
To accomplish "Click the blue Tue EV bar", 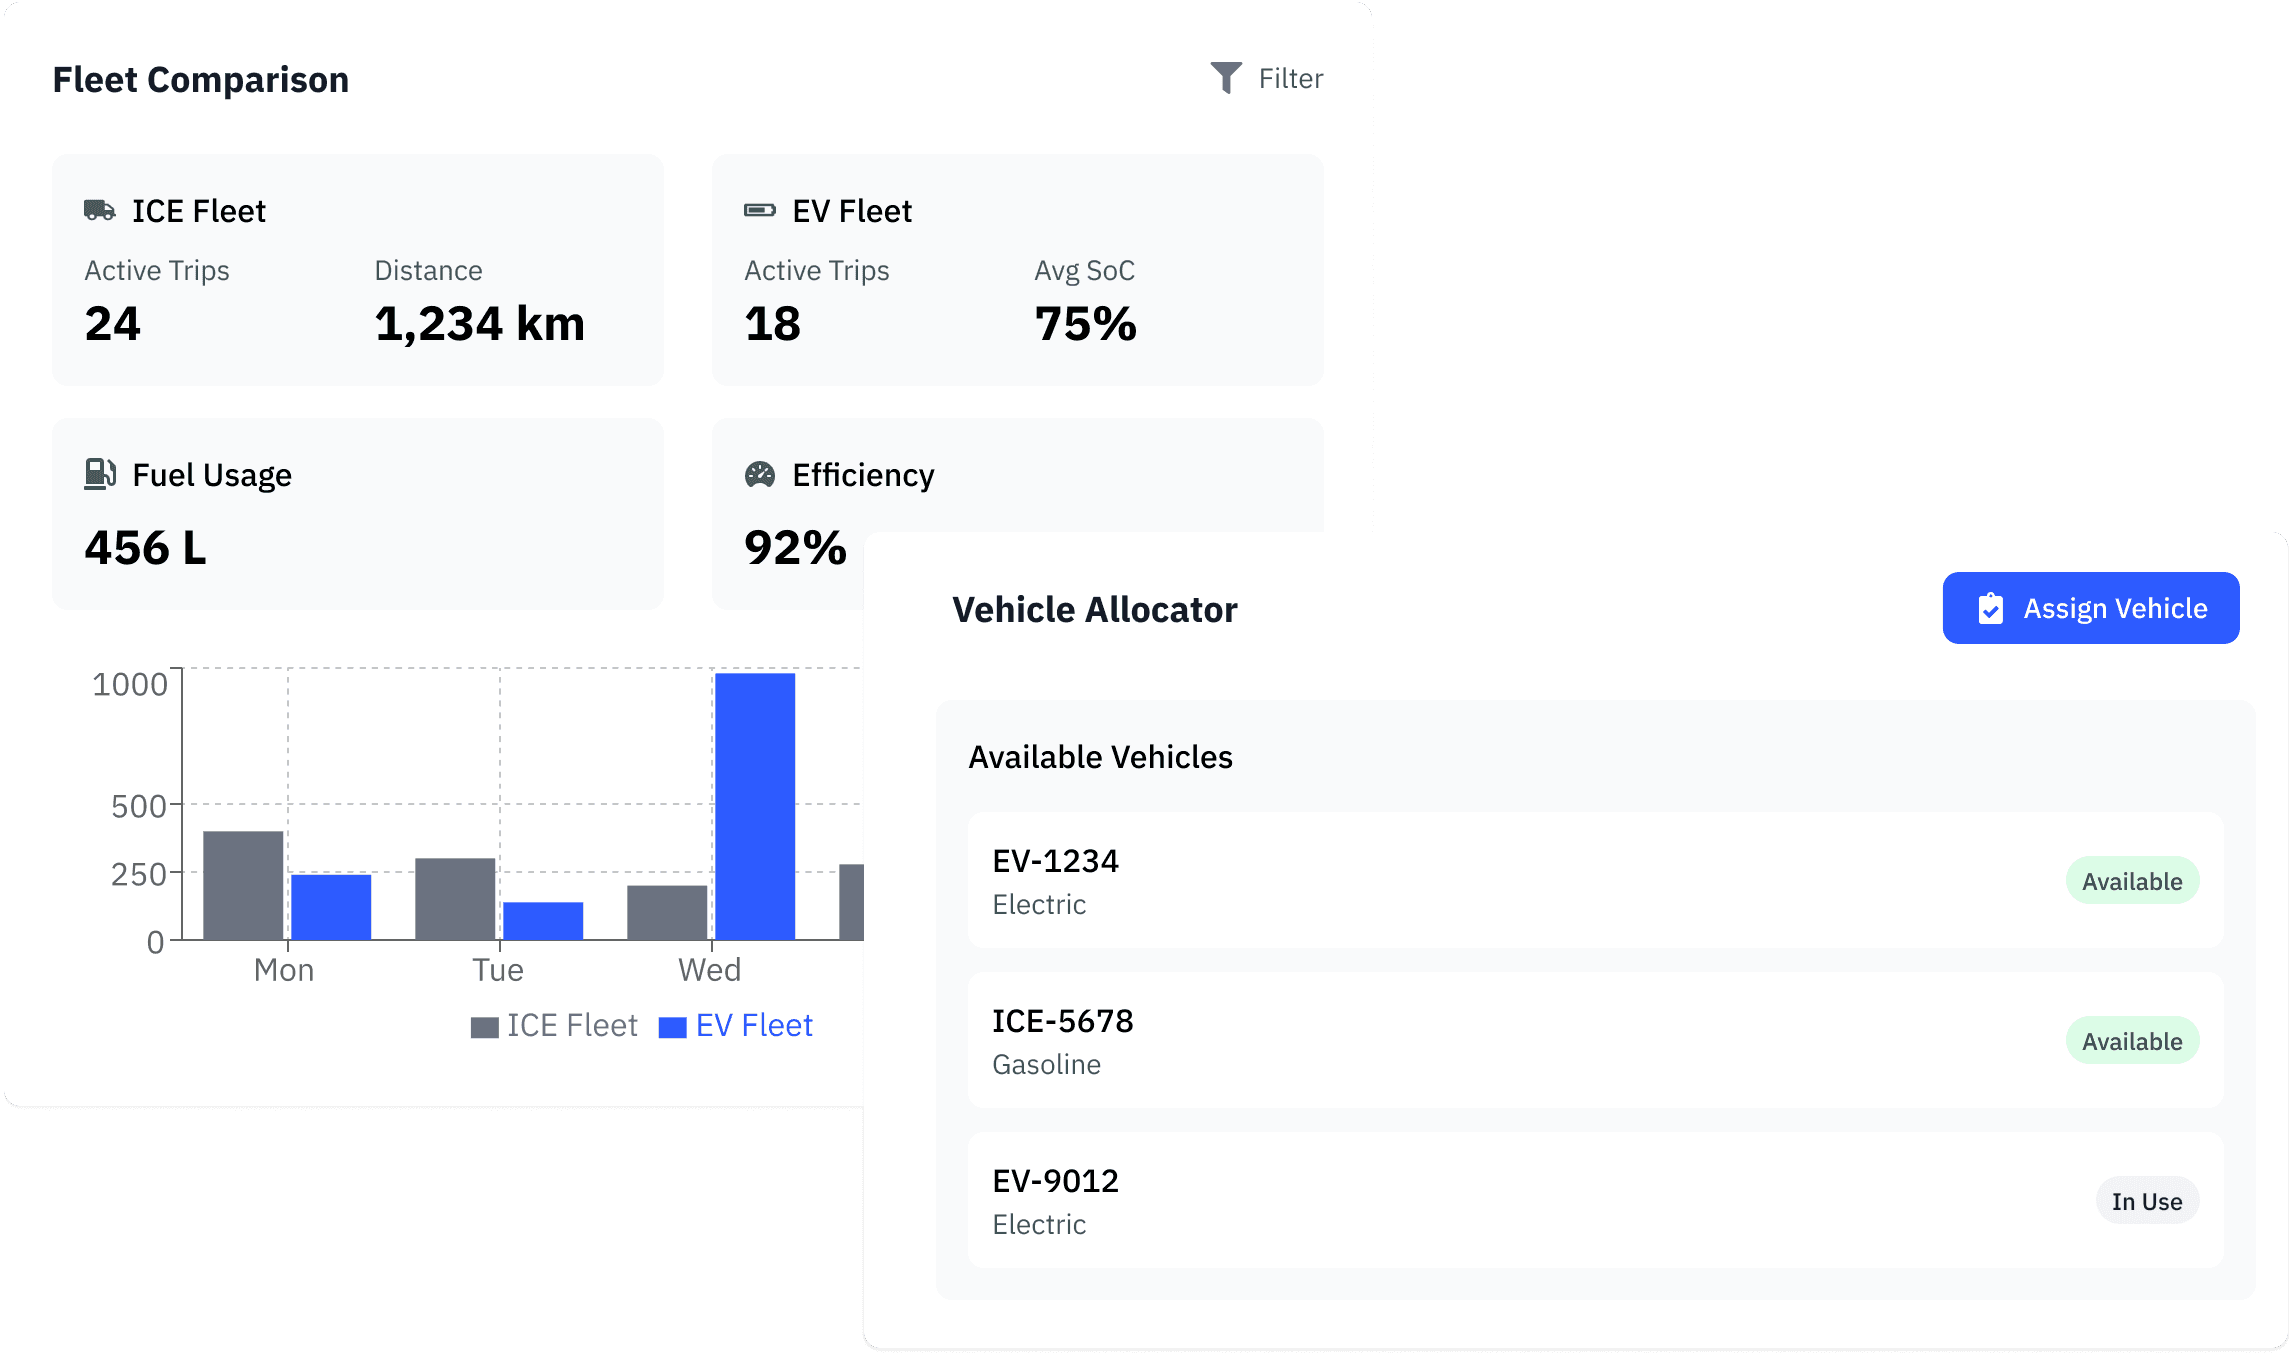I will pyautogui.click(x=543, y=921).
